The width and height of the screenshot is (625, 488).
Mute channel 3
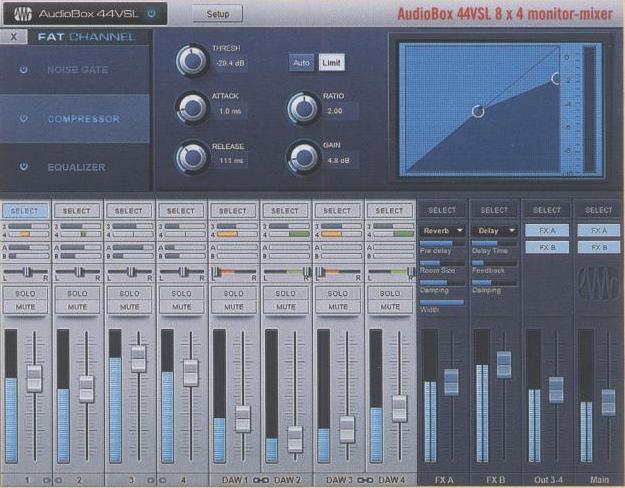[130, 307]
